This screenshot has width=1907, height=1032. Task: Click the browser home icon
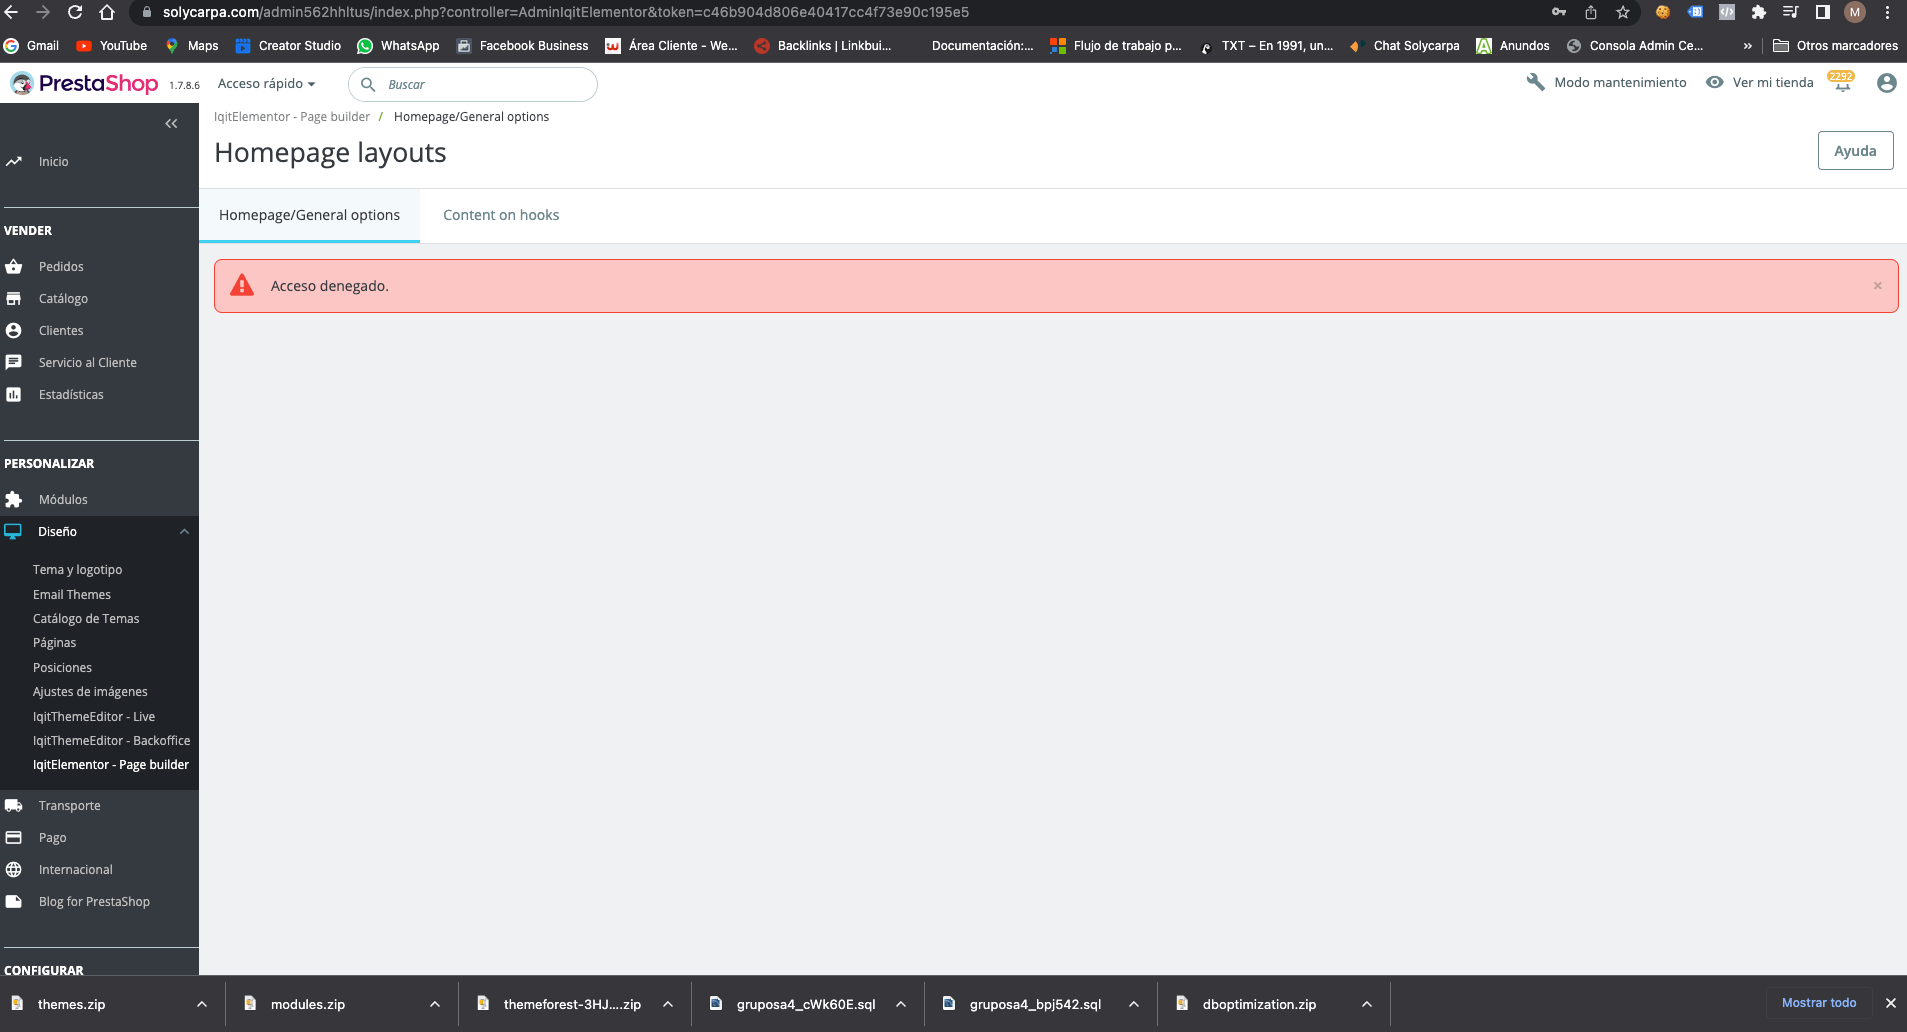[107, 12]
